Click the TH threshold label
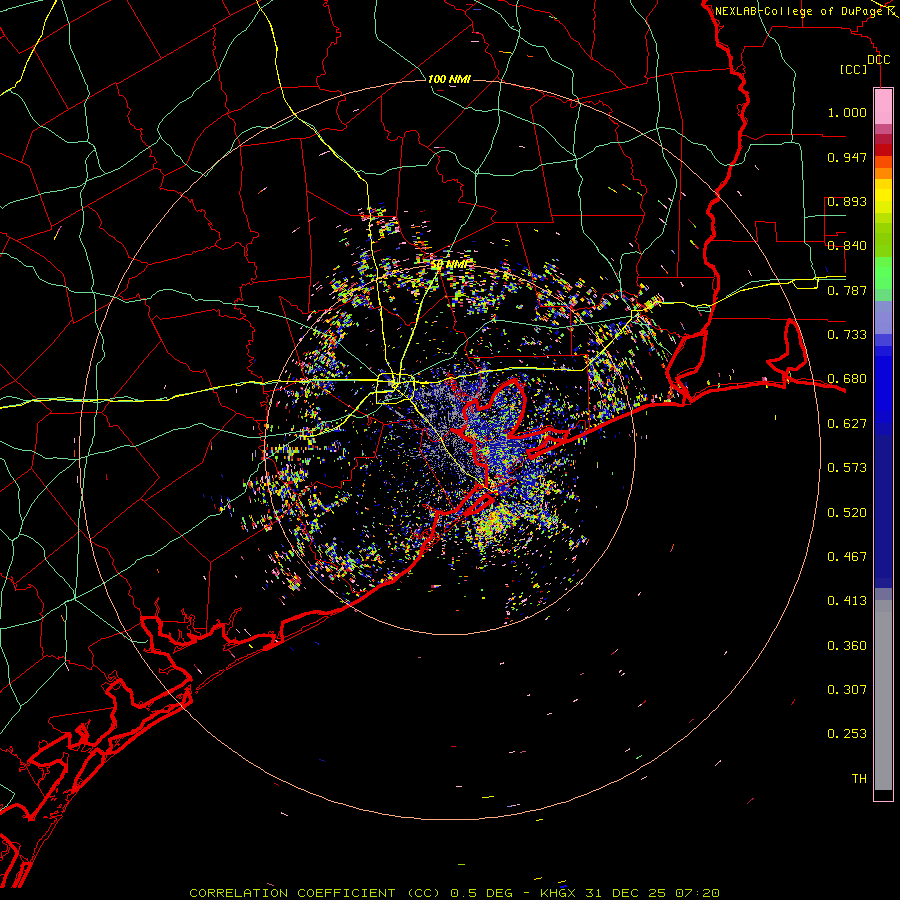Screen dimensions: 900x900 coord(859,779)
